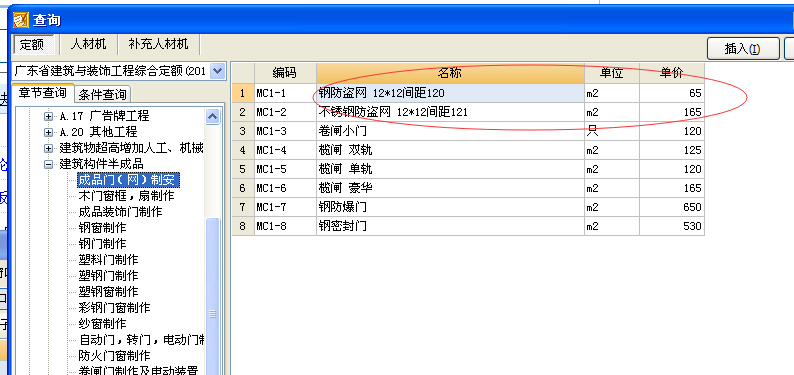The image size is (794, 375).
Task: Select the 章节查询 tab
Action: click(43, 93)
